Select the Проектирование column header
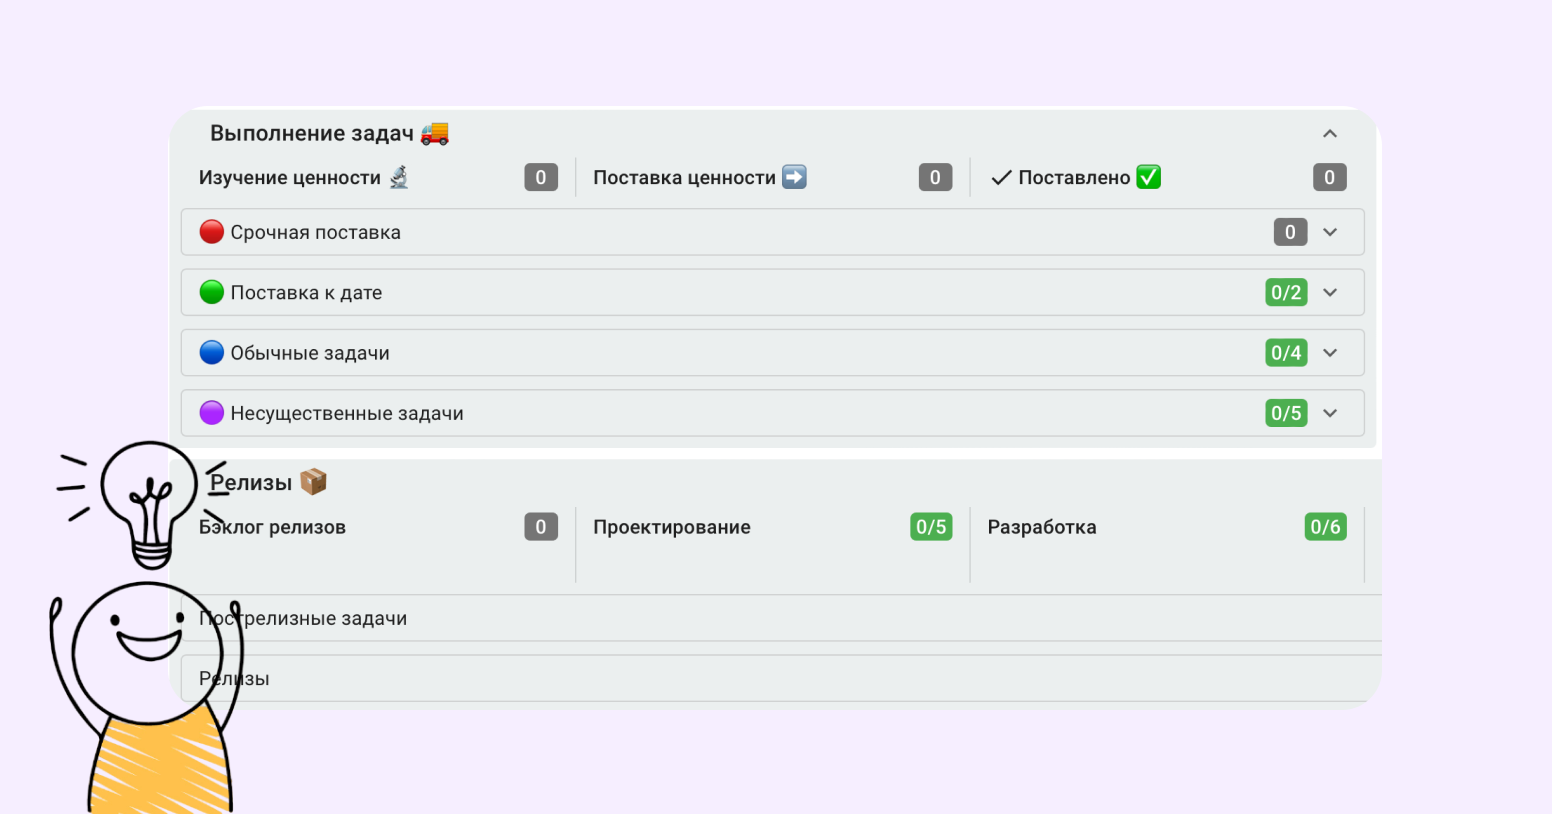 point(672,527)
